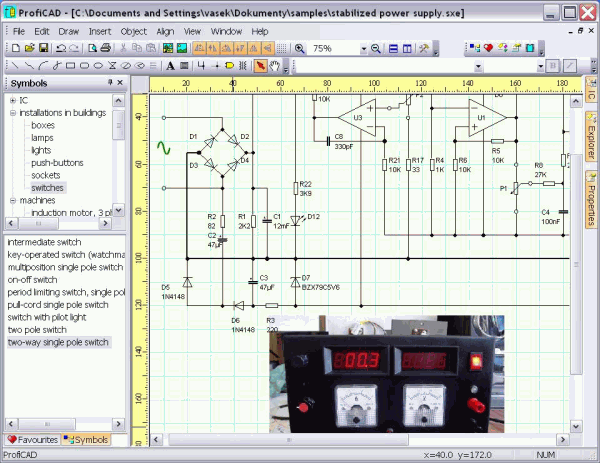Select the switches category
The height and width of the screenshot is (463, 600).
coord(47,188)
